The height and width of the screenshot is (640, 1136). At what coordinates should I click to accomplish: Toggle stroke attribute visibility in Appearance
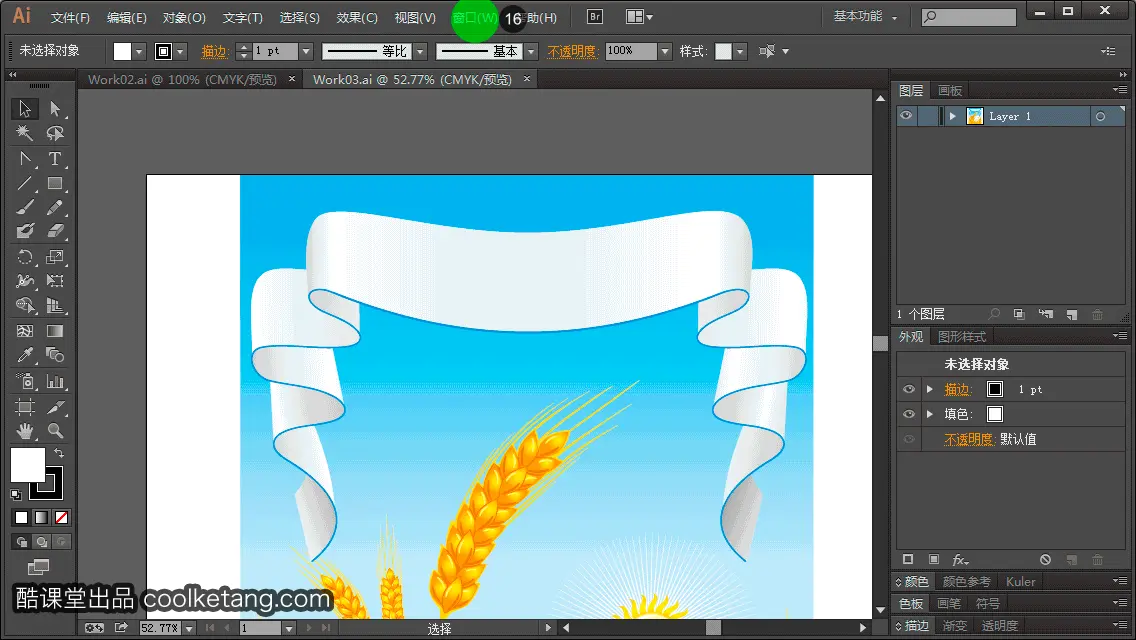pyautogui.click(x=909, y=389)
